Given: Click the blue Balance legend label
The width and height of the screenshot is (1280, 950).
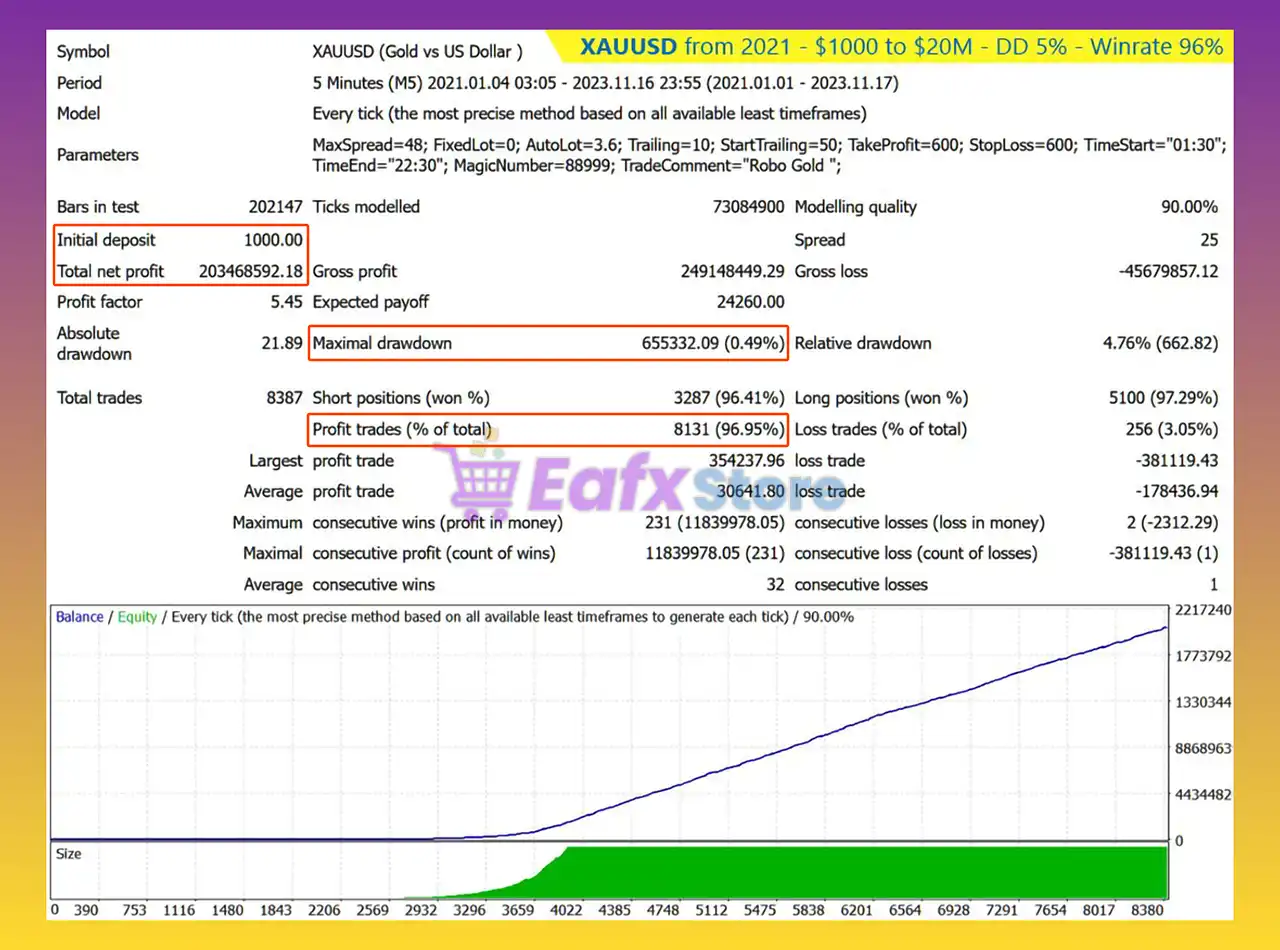Looking at the screenshot, I should [x=79, y=617].
